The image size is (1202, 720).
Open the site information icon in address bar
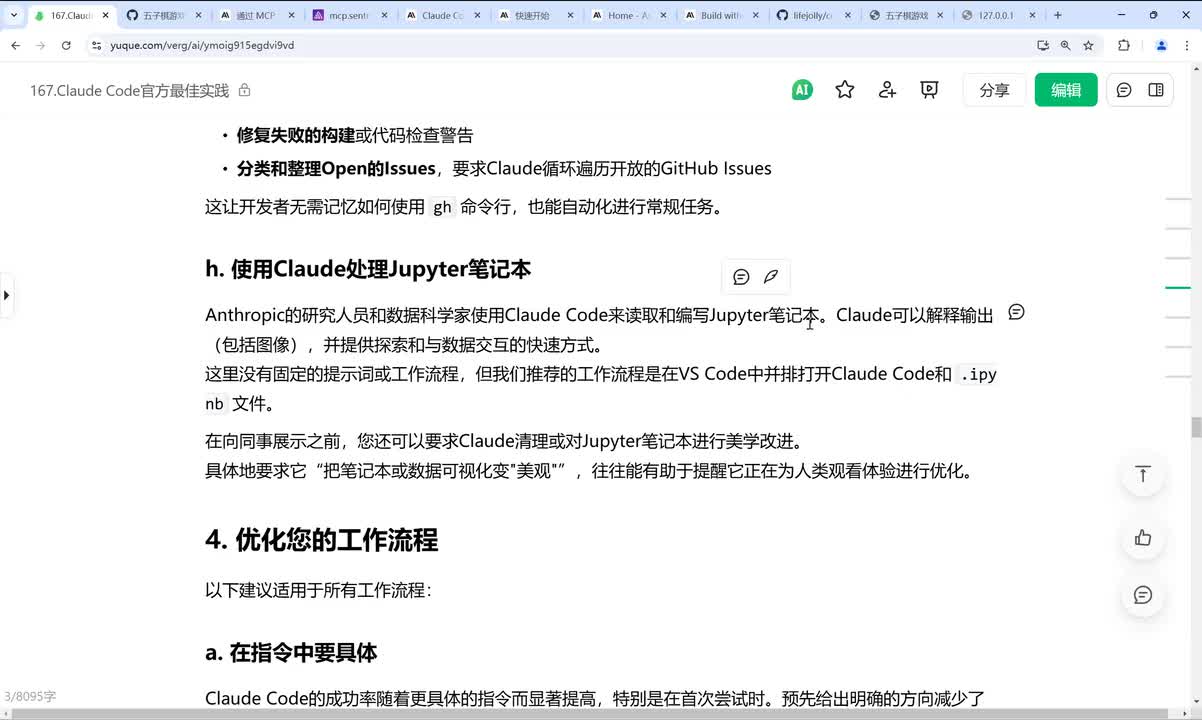[x=96, y=46]
